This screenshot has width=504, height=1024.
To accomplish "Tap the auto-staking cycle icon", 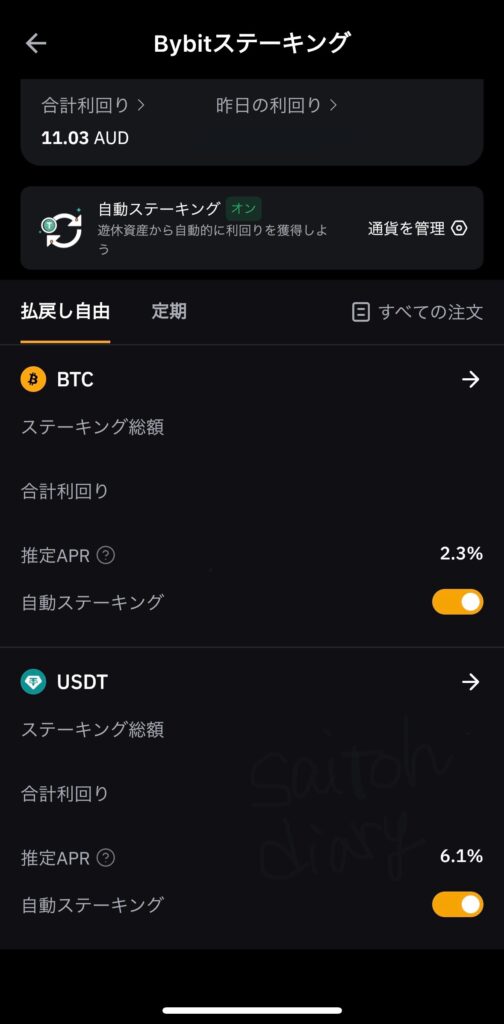I will pyautogui.click(x=61, y=229).
